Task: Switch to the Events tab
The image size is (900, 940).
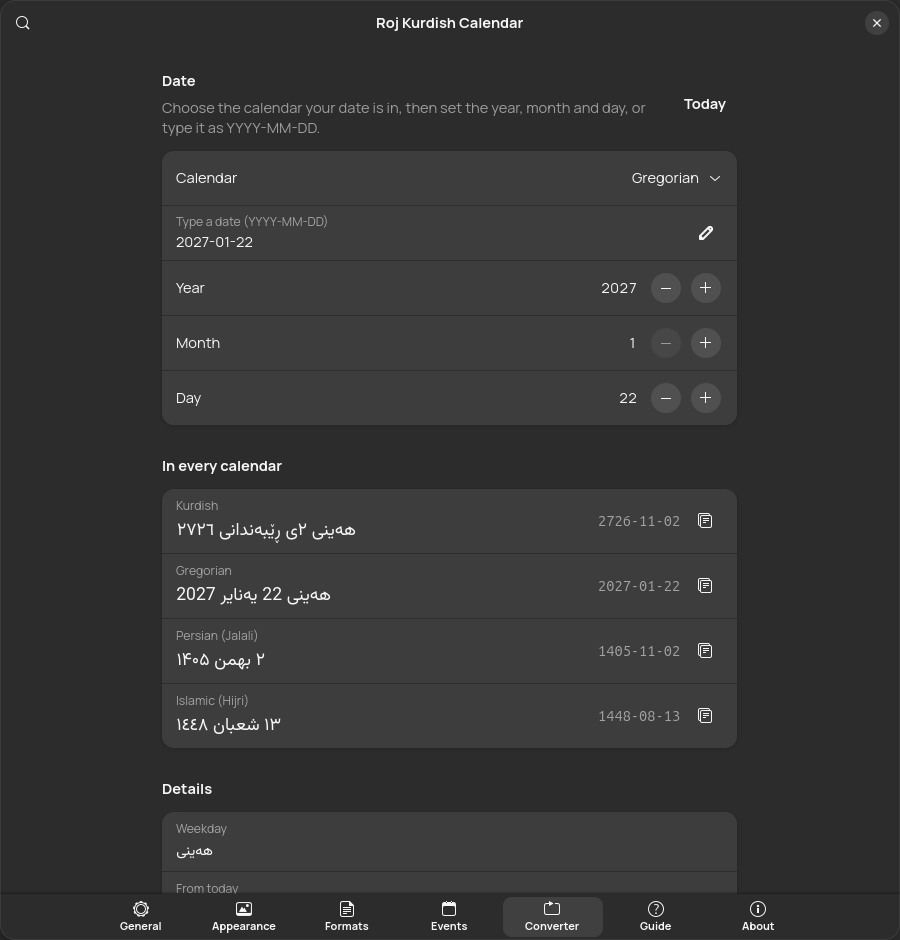Action: pyautogui.click(x=449, y=917)
